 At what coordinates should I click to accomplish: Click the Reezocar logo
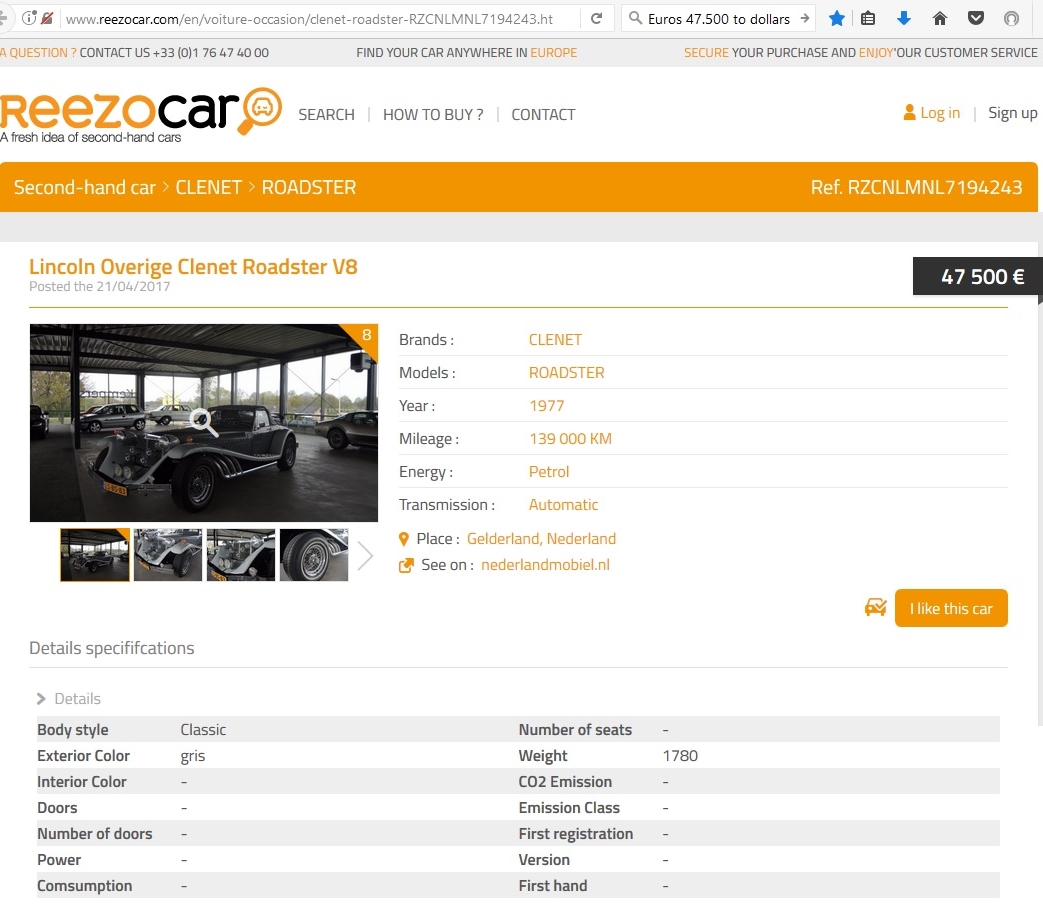click(141, 113)
